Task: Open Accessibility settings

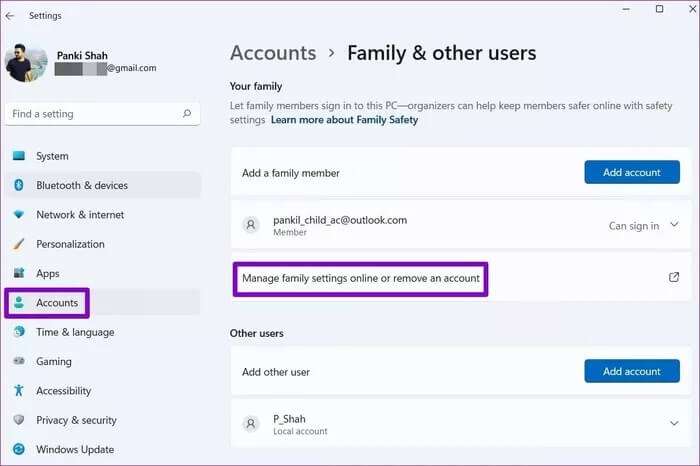Action: [103, 391]
